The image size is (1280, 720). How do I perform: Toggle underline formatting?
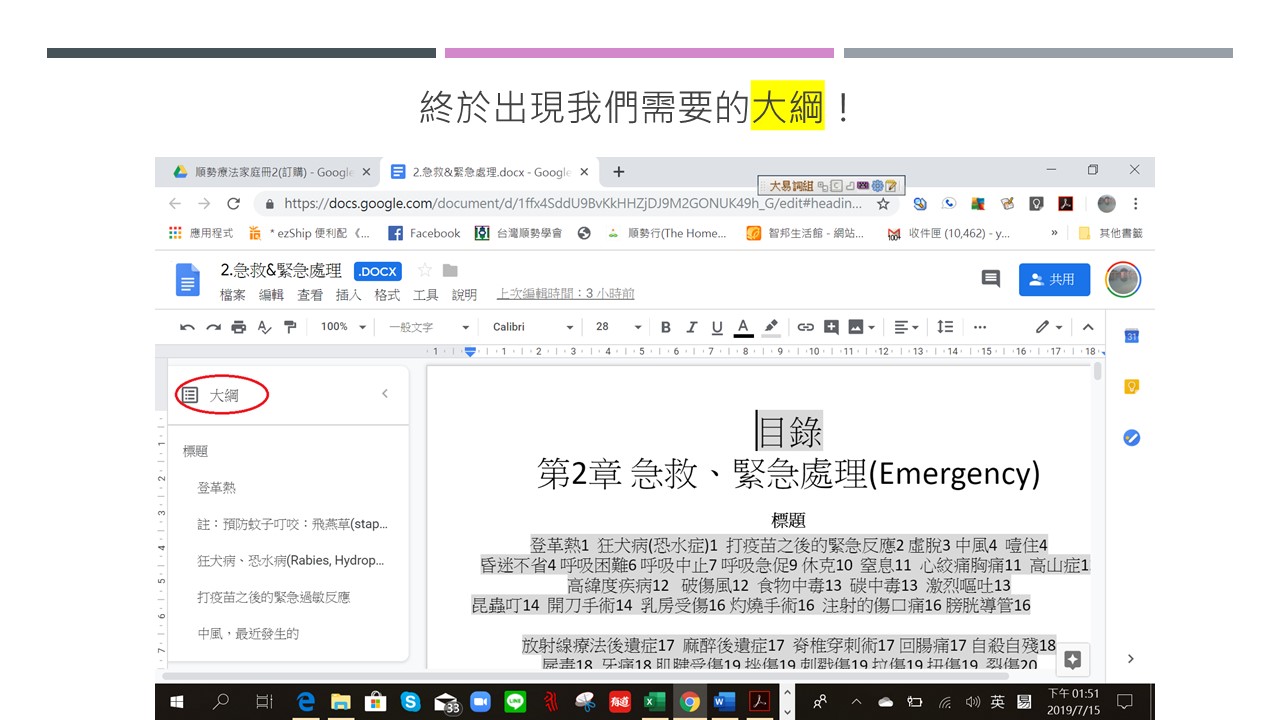click(717, 327)
